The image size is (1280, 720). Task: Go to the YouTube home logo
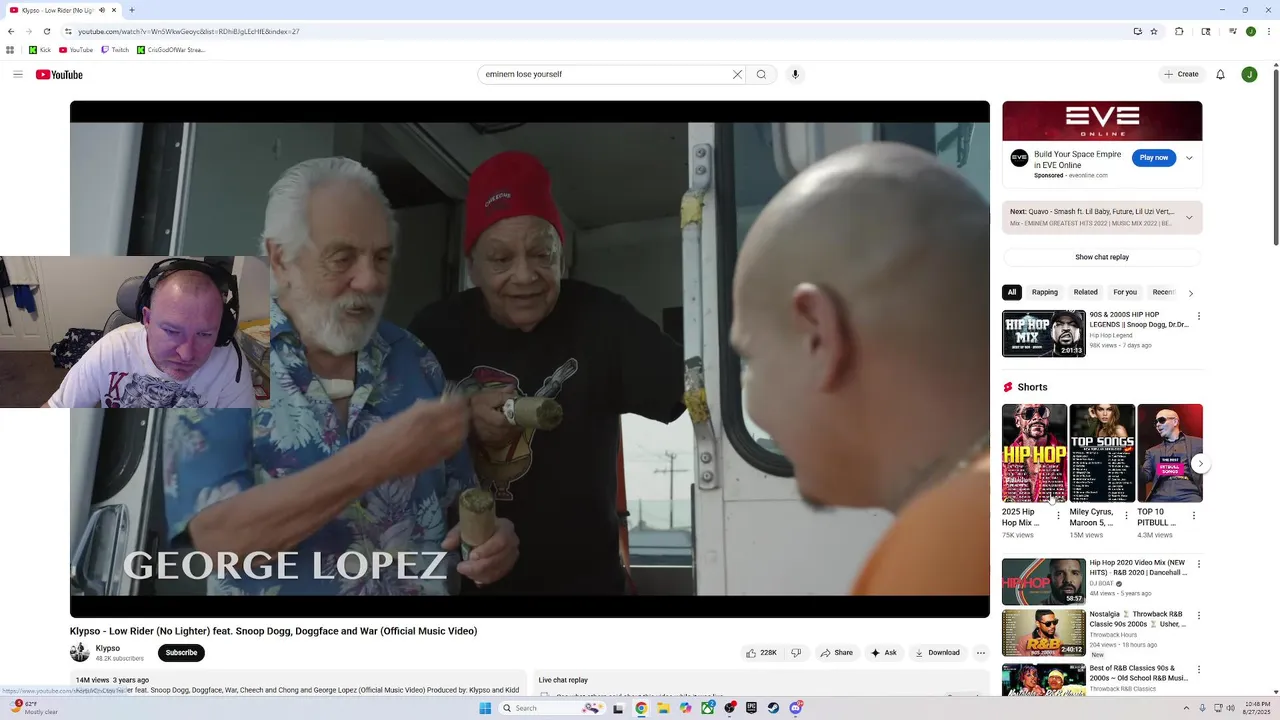59,75
